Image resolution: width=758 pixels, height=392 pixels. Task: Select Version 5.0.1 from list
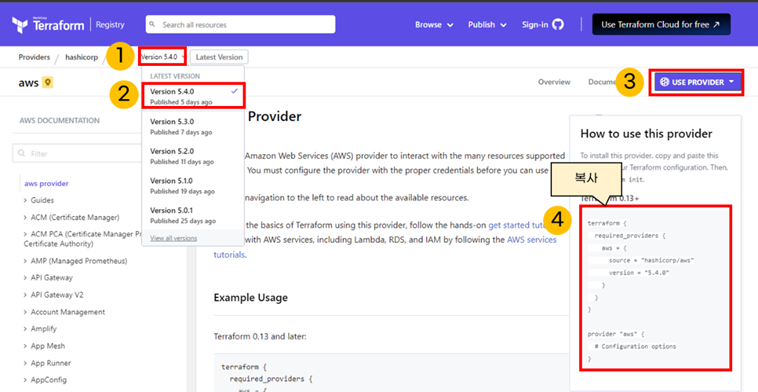point(193,215)
